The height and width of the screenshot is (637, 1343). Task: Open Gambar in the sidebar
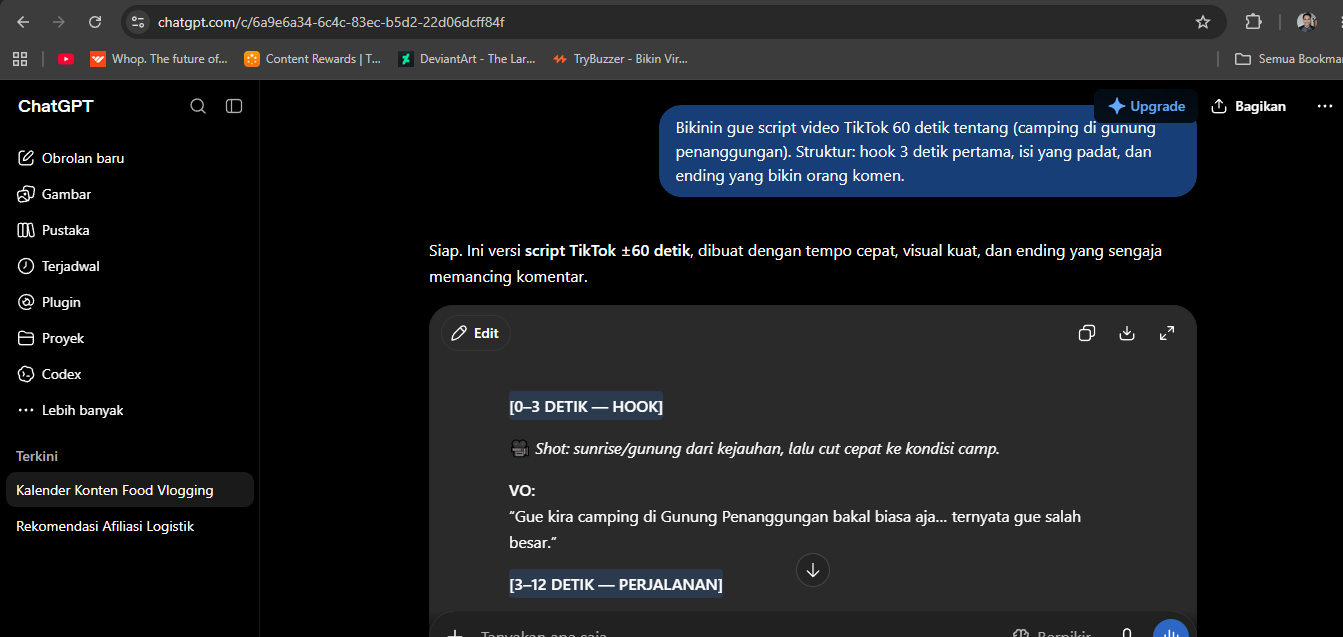[130, 194]
